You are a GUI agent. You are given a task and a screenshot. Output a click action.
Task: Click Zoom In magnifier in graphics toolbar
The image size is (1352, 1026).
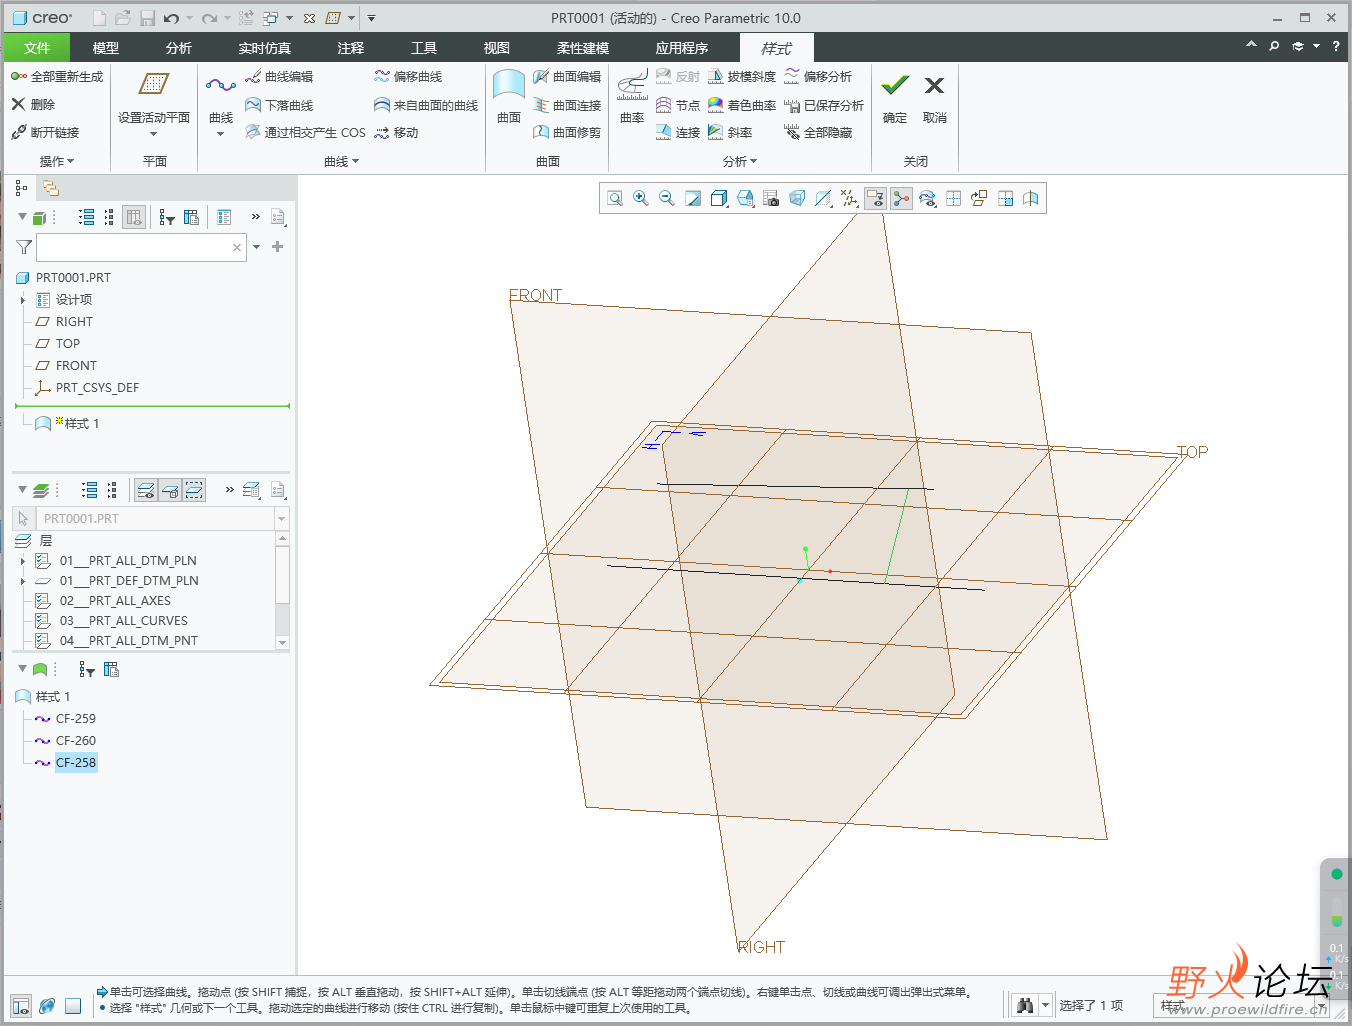(x=641, y=199)
